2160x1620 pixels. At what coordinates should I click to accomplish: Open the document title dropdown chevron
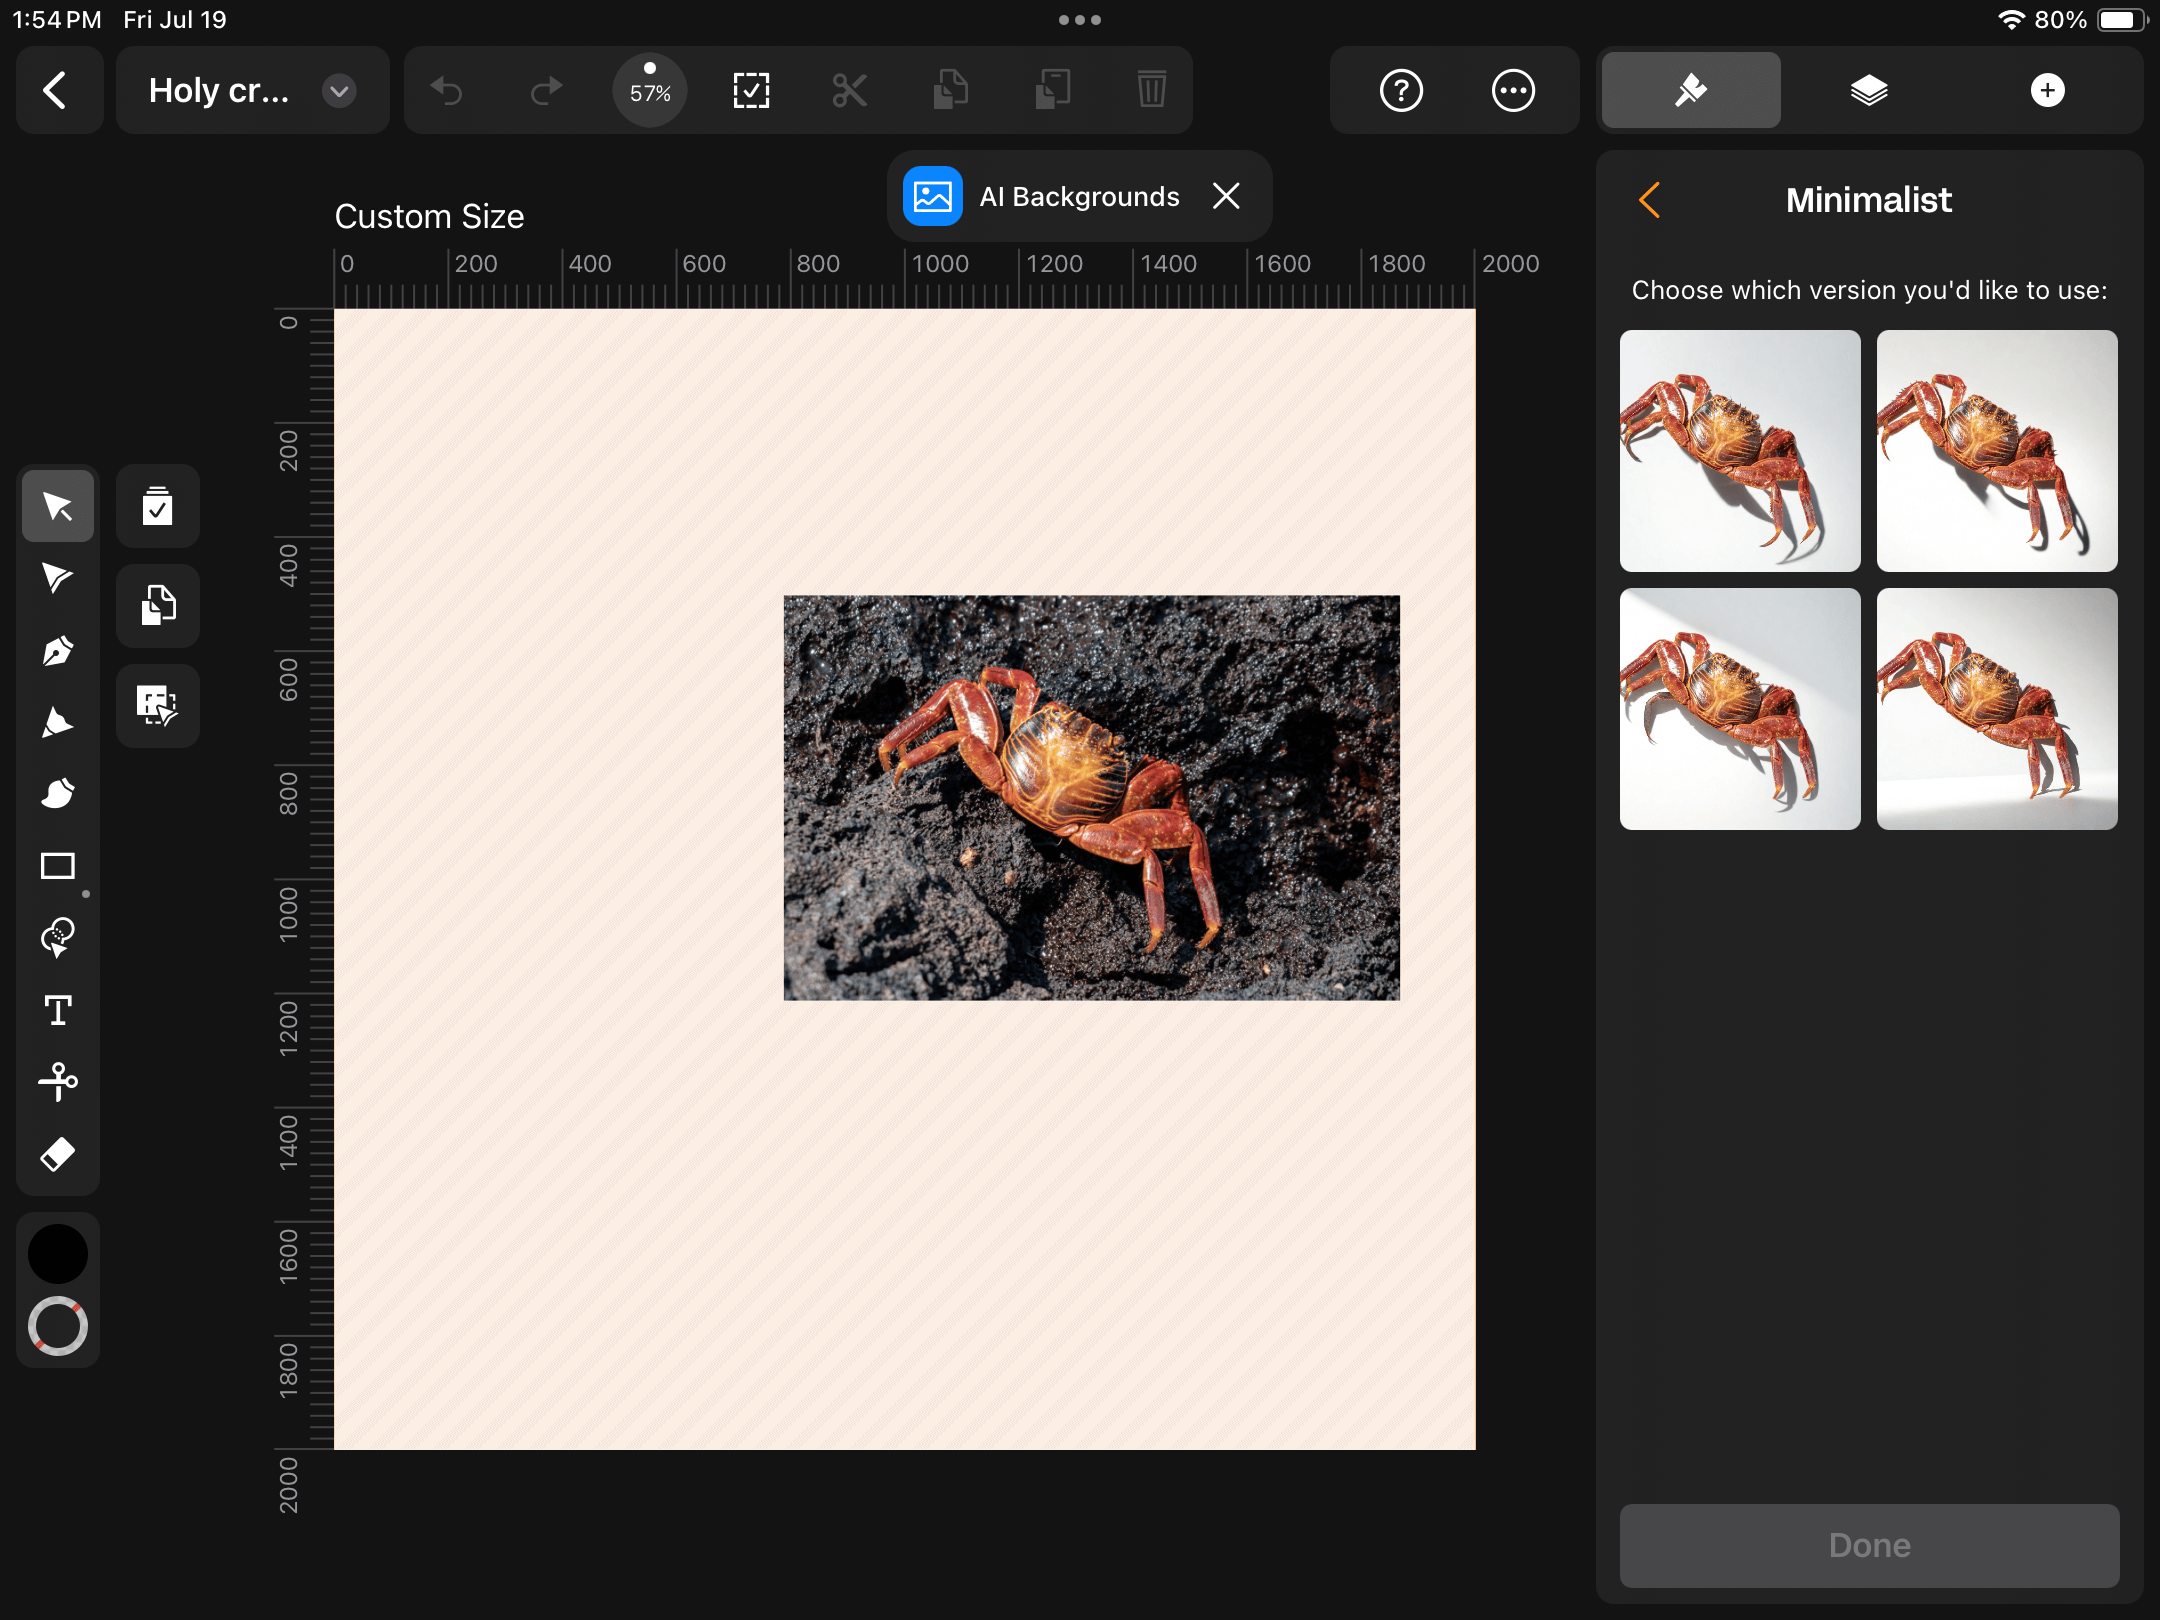(339, 91)
